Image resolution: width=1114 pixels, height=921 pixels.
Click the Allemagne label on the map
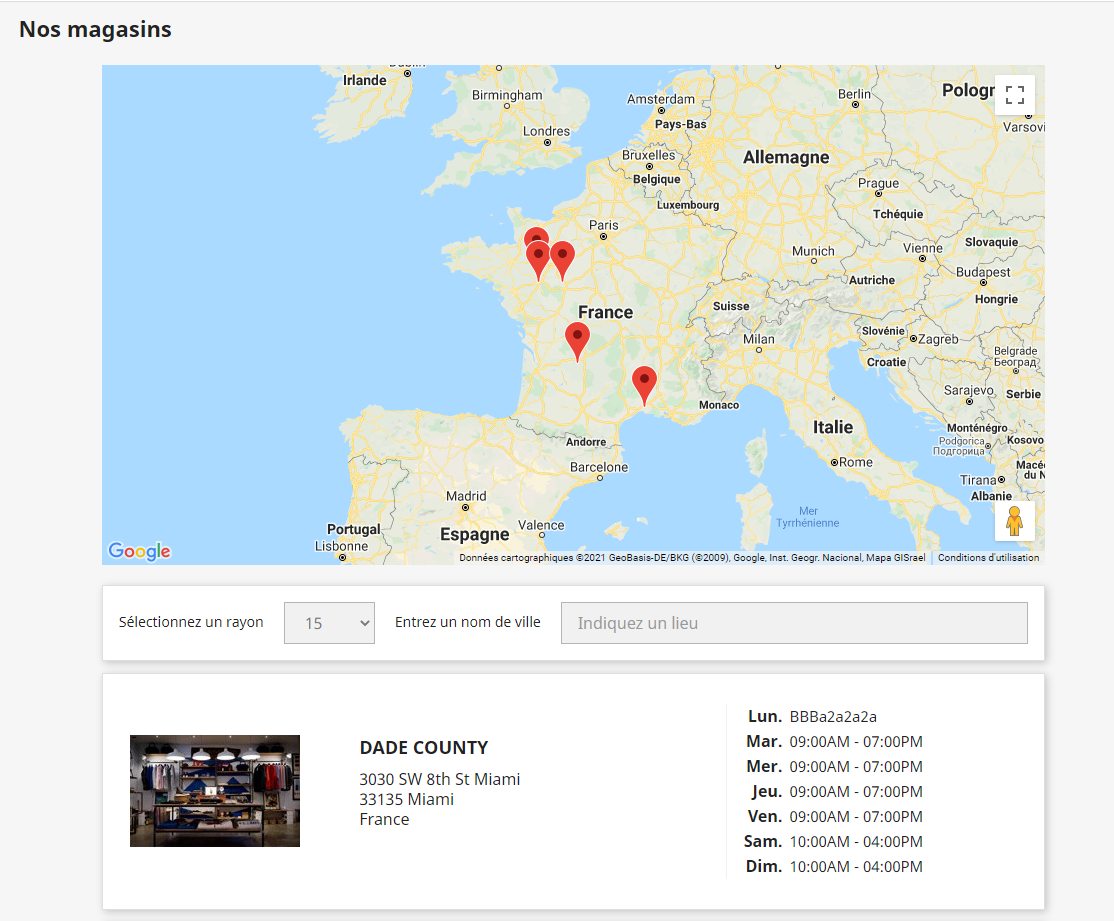[x=786, y=157]
